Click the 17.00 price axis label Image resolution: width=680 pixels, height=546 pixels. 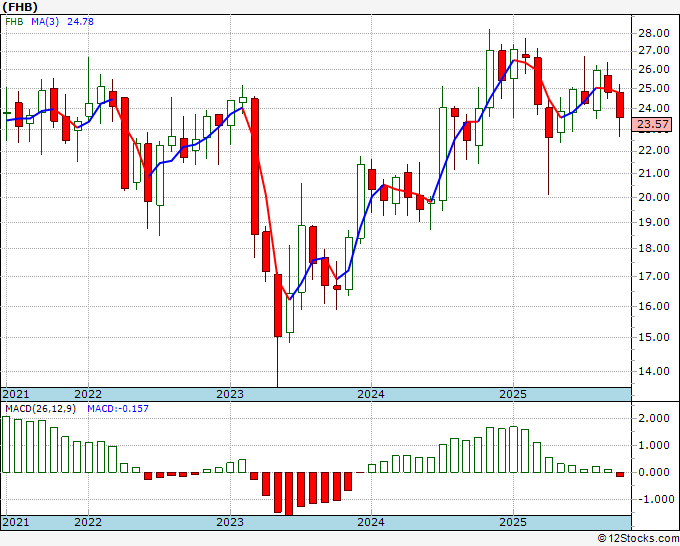pyautogui.click(x=654, y=276)
